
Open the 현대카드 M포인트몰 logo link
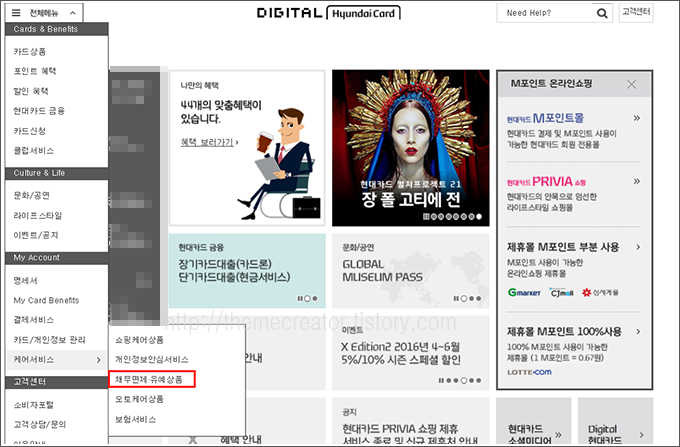pos(545,118)
